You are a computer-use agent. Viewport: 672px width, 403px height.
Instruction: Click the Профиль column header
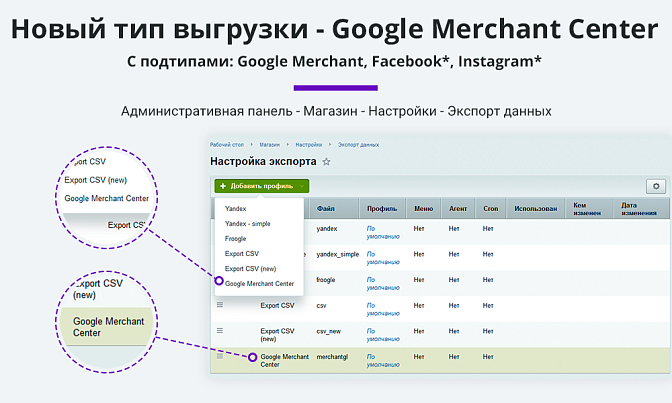[x=382, y=209]
